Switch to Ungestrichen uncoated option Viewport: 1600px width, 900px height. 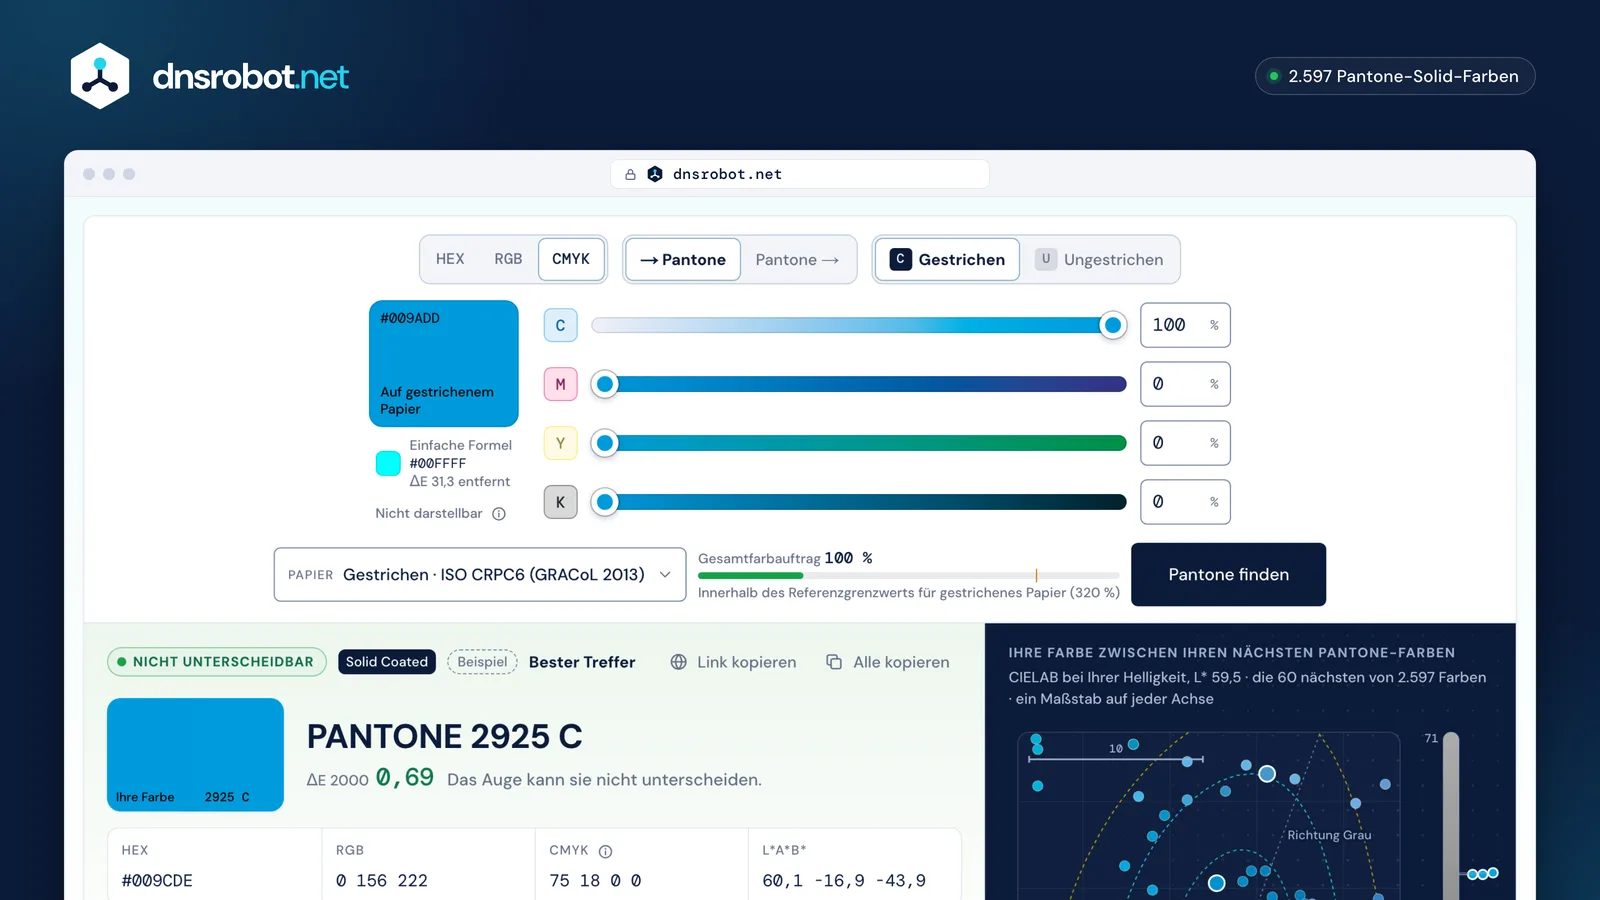(x=1099, y=260)
